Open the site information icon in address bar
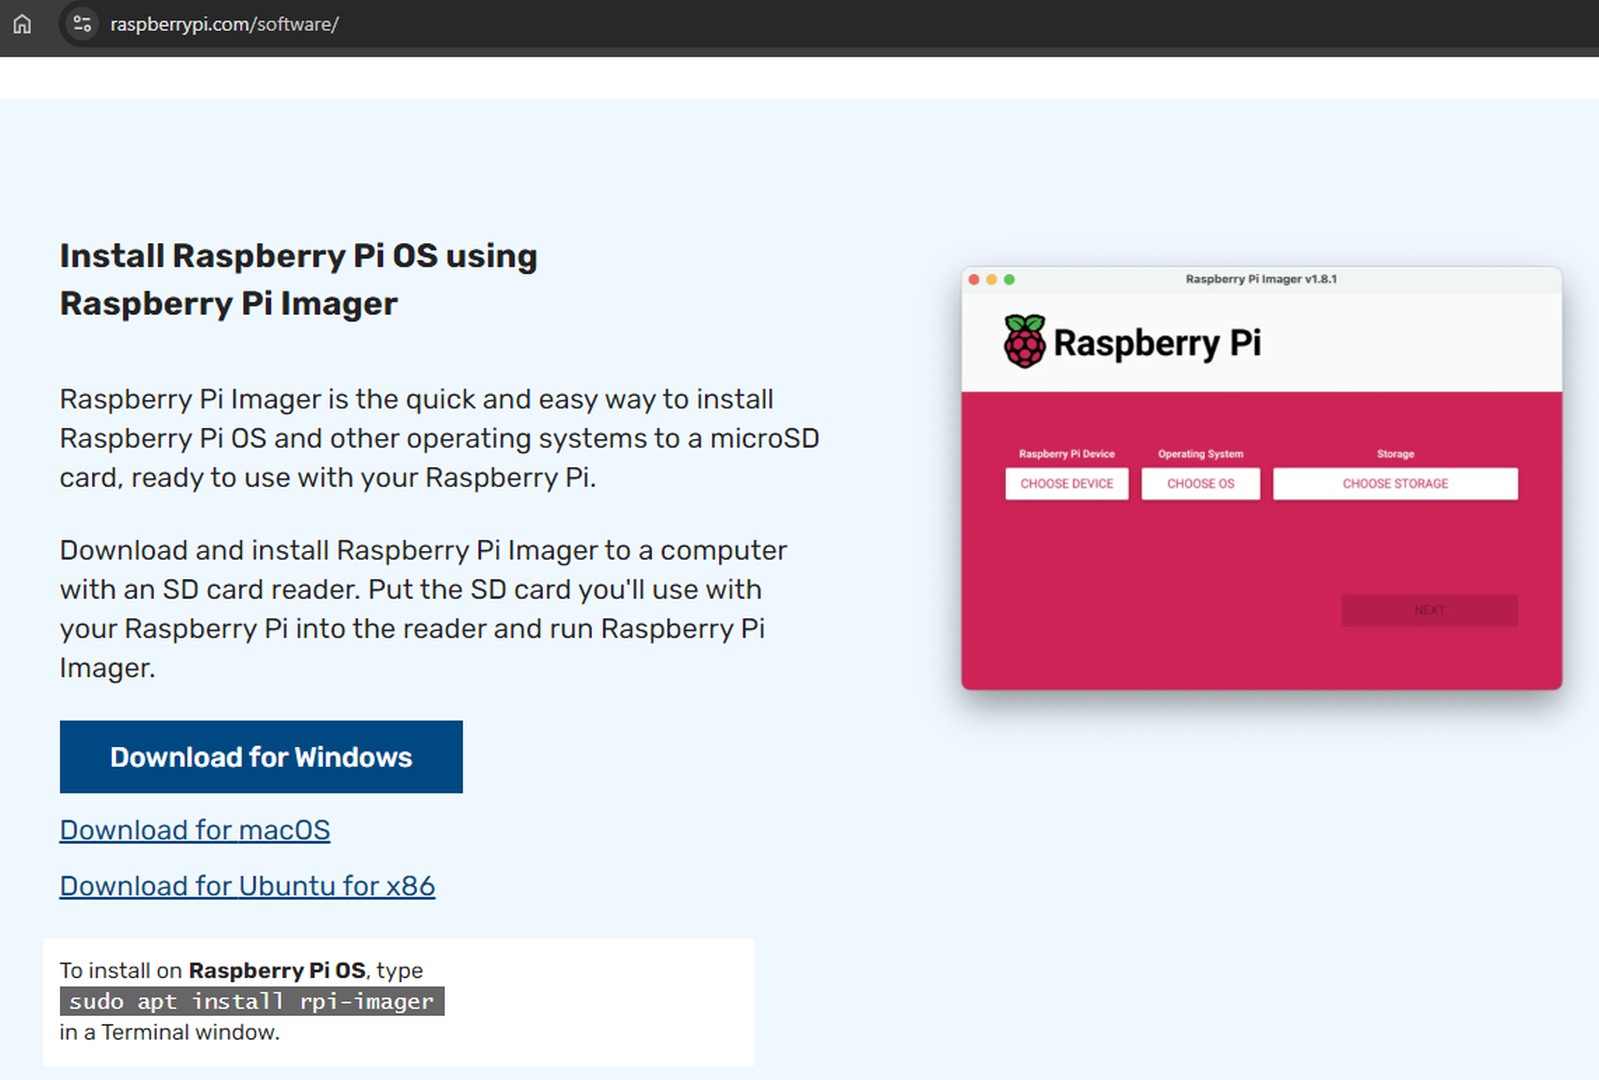 (x=82, y=24)
